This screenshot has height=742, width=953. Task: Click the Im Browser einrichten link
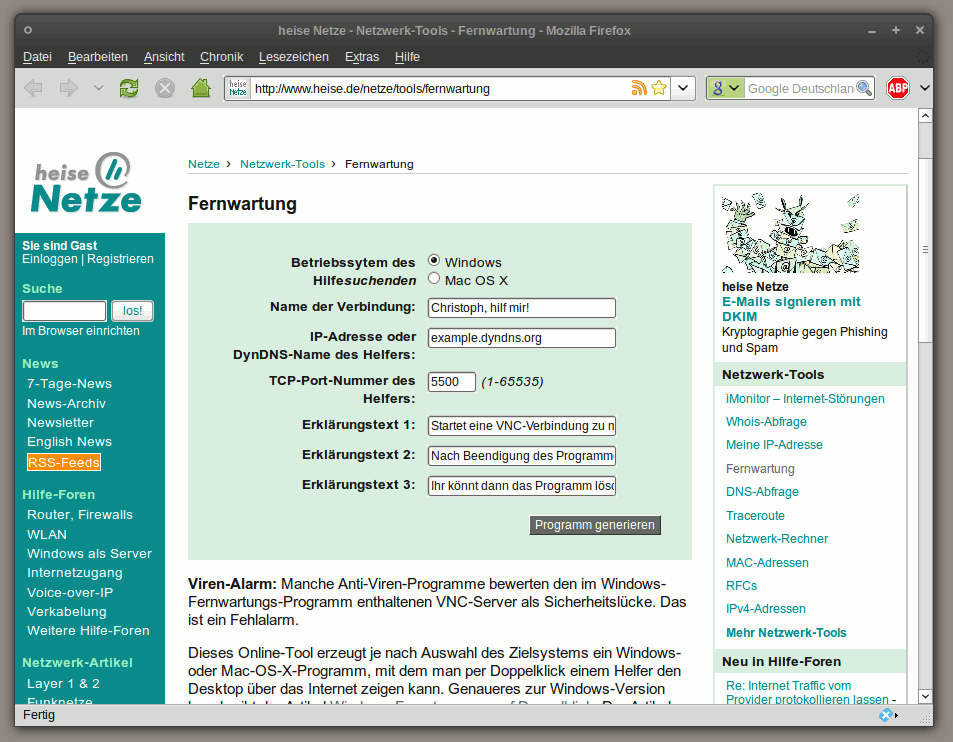coord(81,331)
